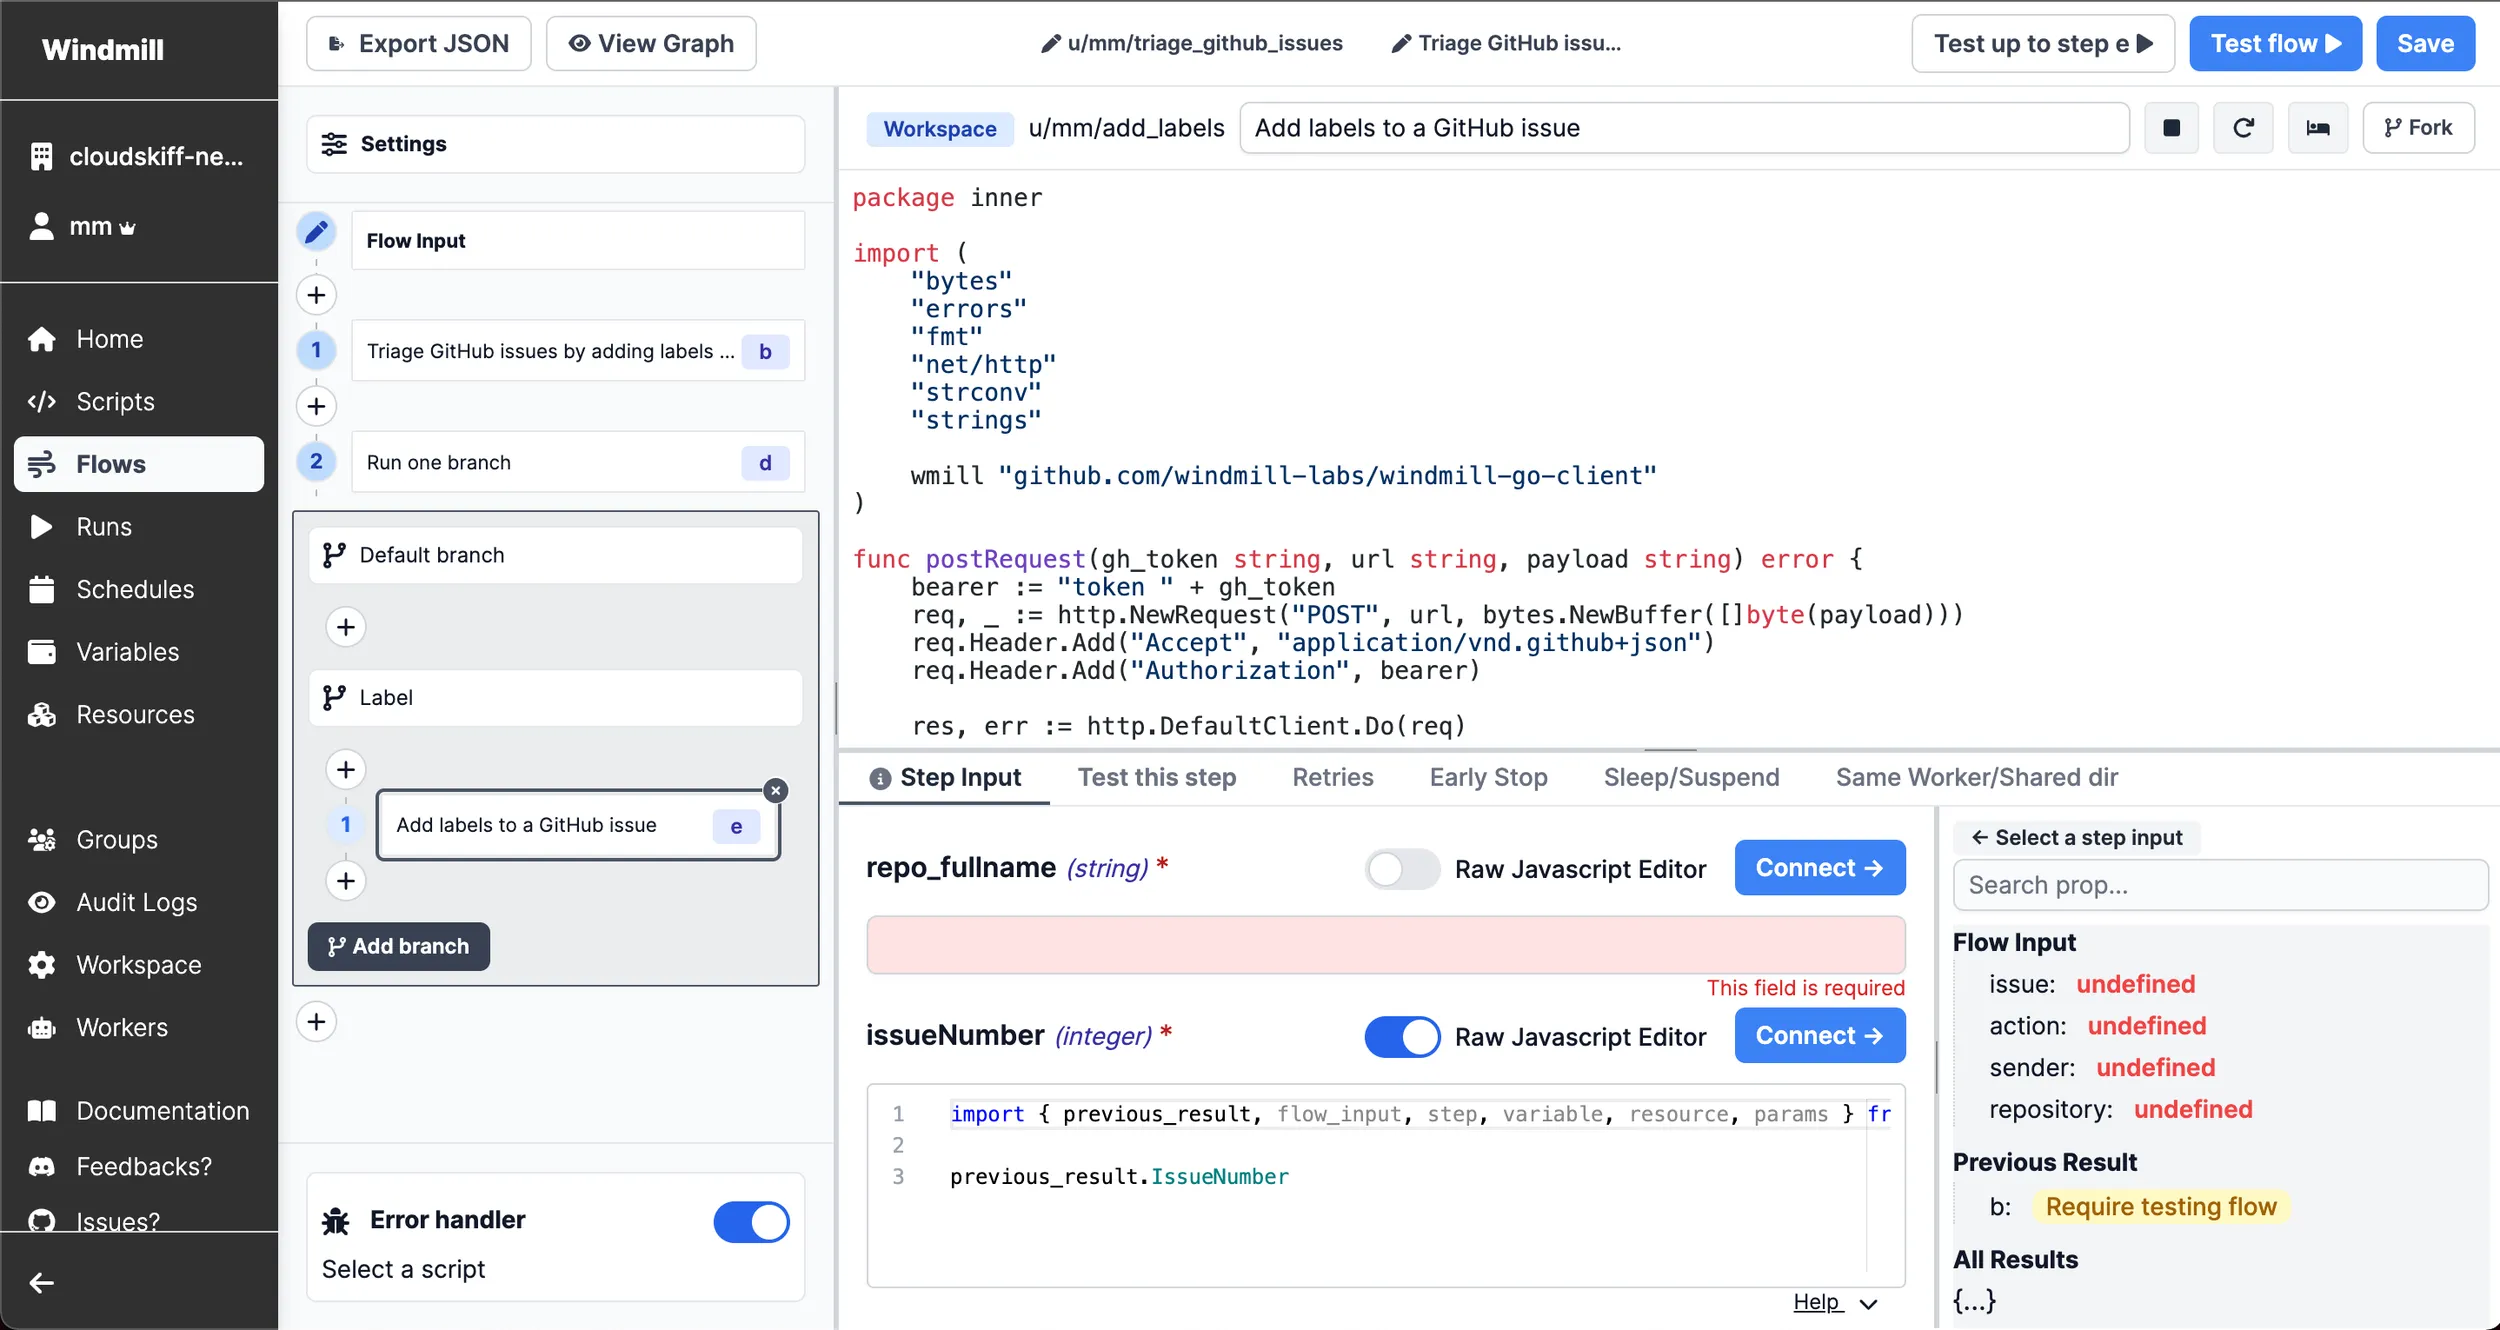Disable Raw Javascript Editor for issueNumber

pos(1402,1037)
